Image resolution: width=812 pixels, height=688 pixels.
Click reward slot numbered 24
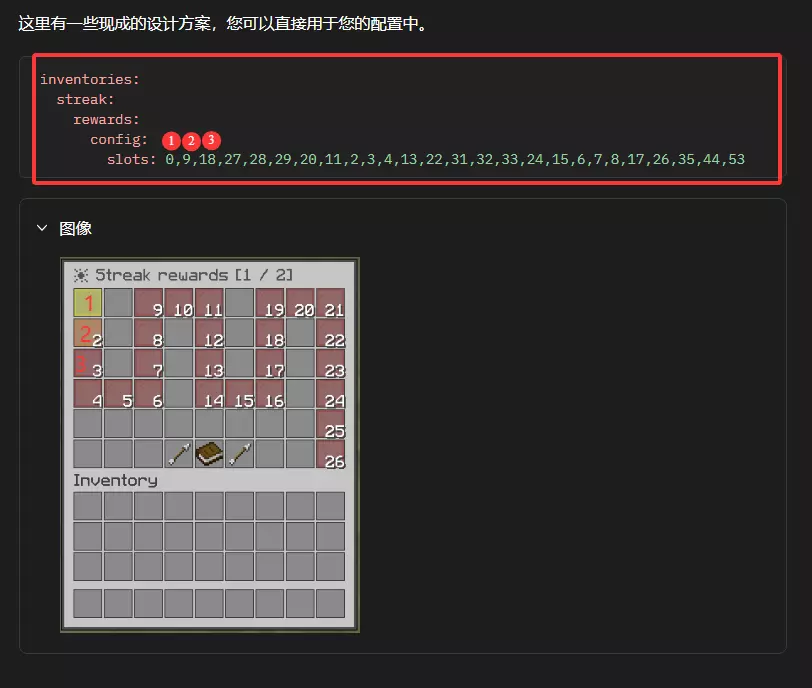(330, 393)
